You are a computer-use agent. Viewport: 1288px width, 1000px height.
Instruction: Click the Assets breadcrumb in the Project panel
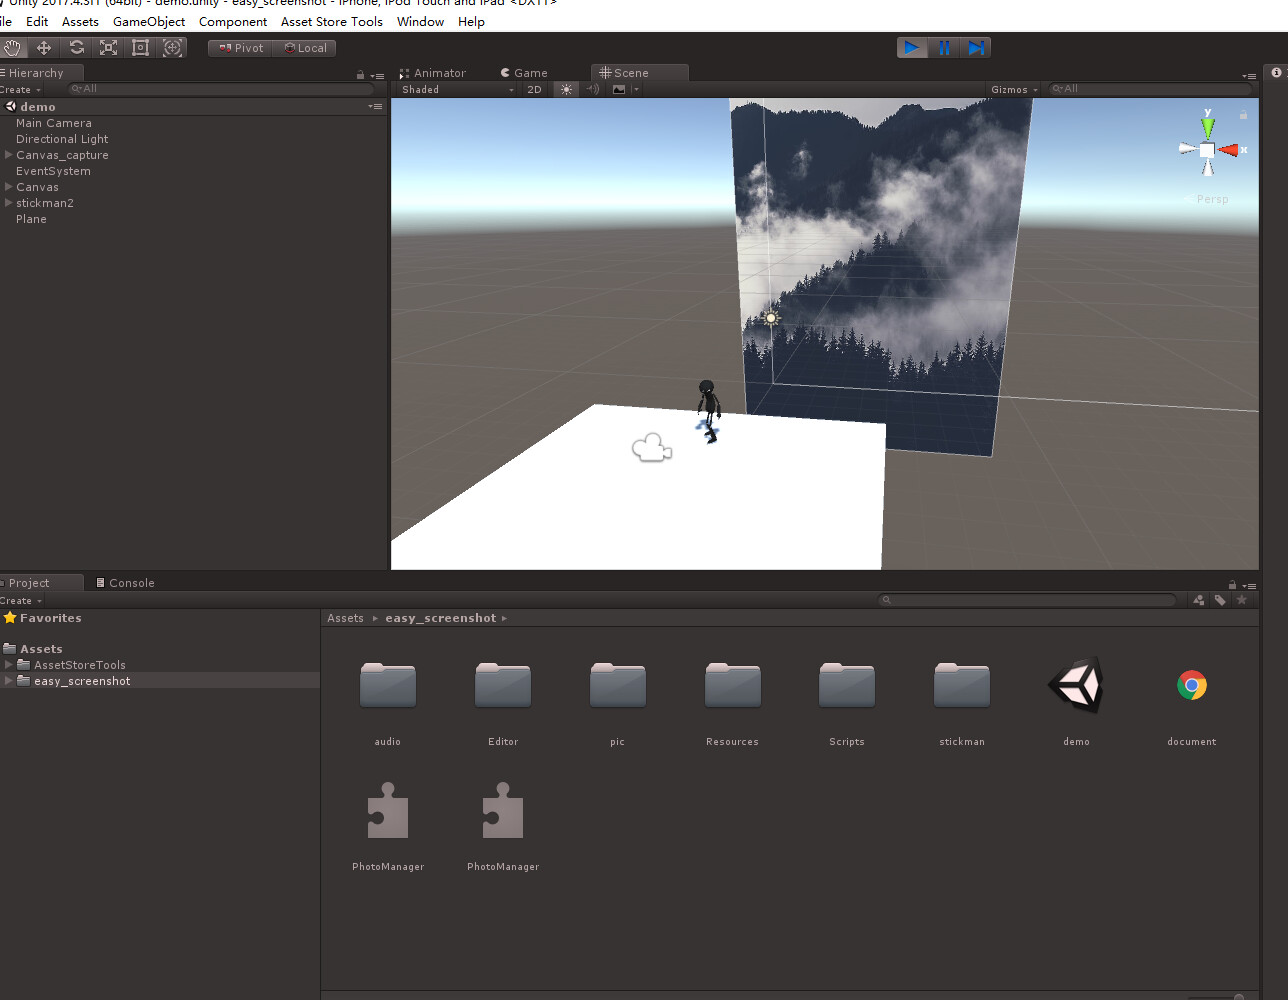coord(345,618)
